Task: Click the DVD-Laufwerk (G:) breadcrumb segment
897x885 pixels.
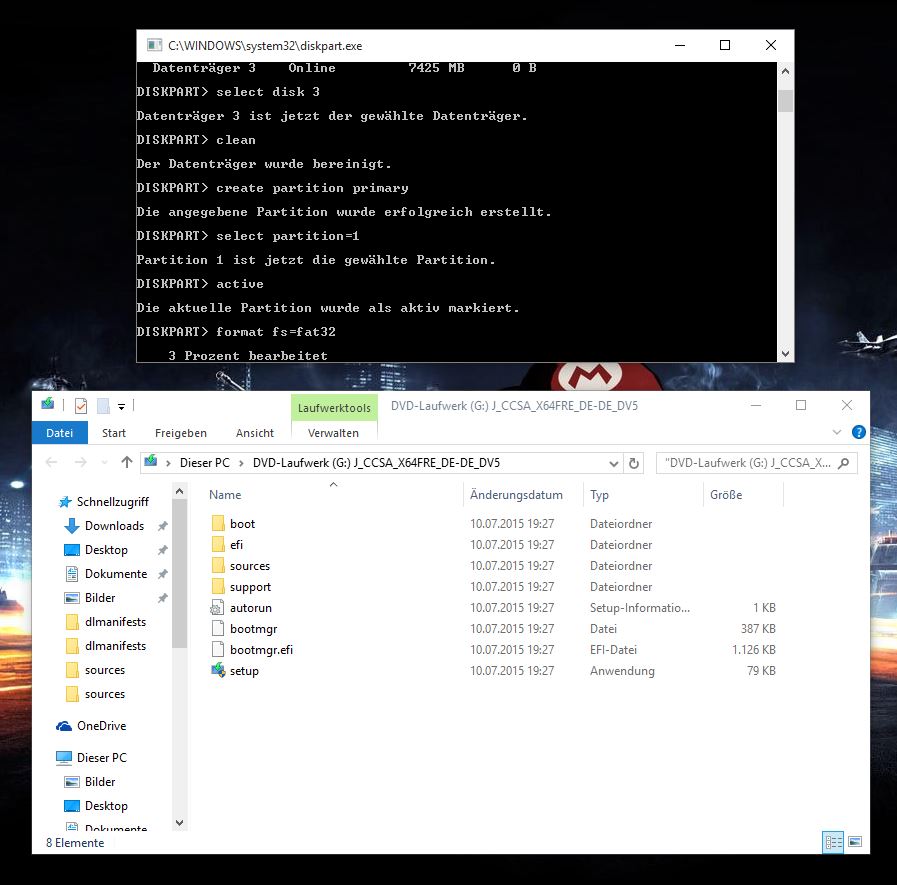Action: (x=376, y=462)
